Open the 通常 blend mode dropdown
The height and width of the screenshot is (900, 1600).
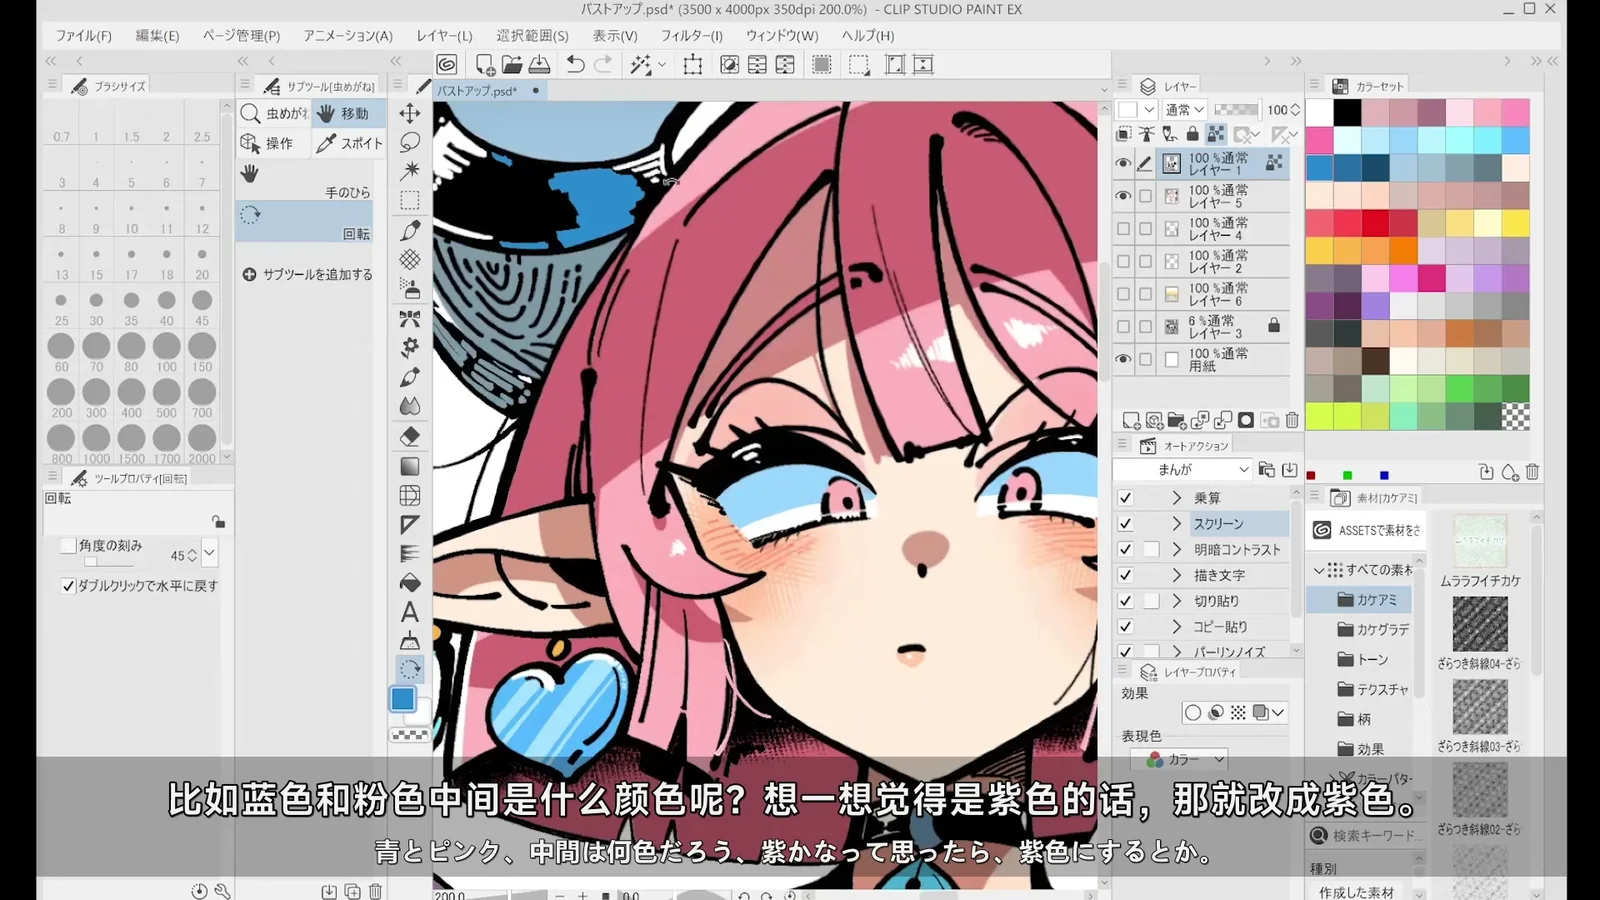click(x=1185, y=110)
